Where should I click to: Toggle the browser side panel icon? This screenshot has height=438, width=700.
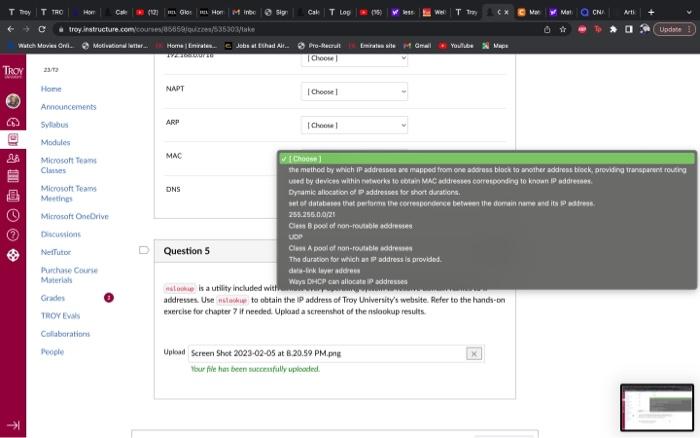[629, 29]
